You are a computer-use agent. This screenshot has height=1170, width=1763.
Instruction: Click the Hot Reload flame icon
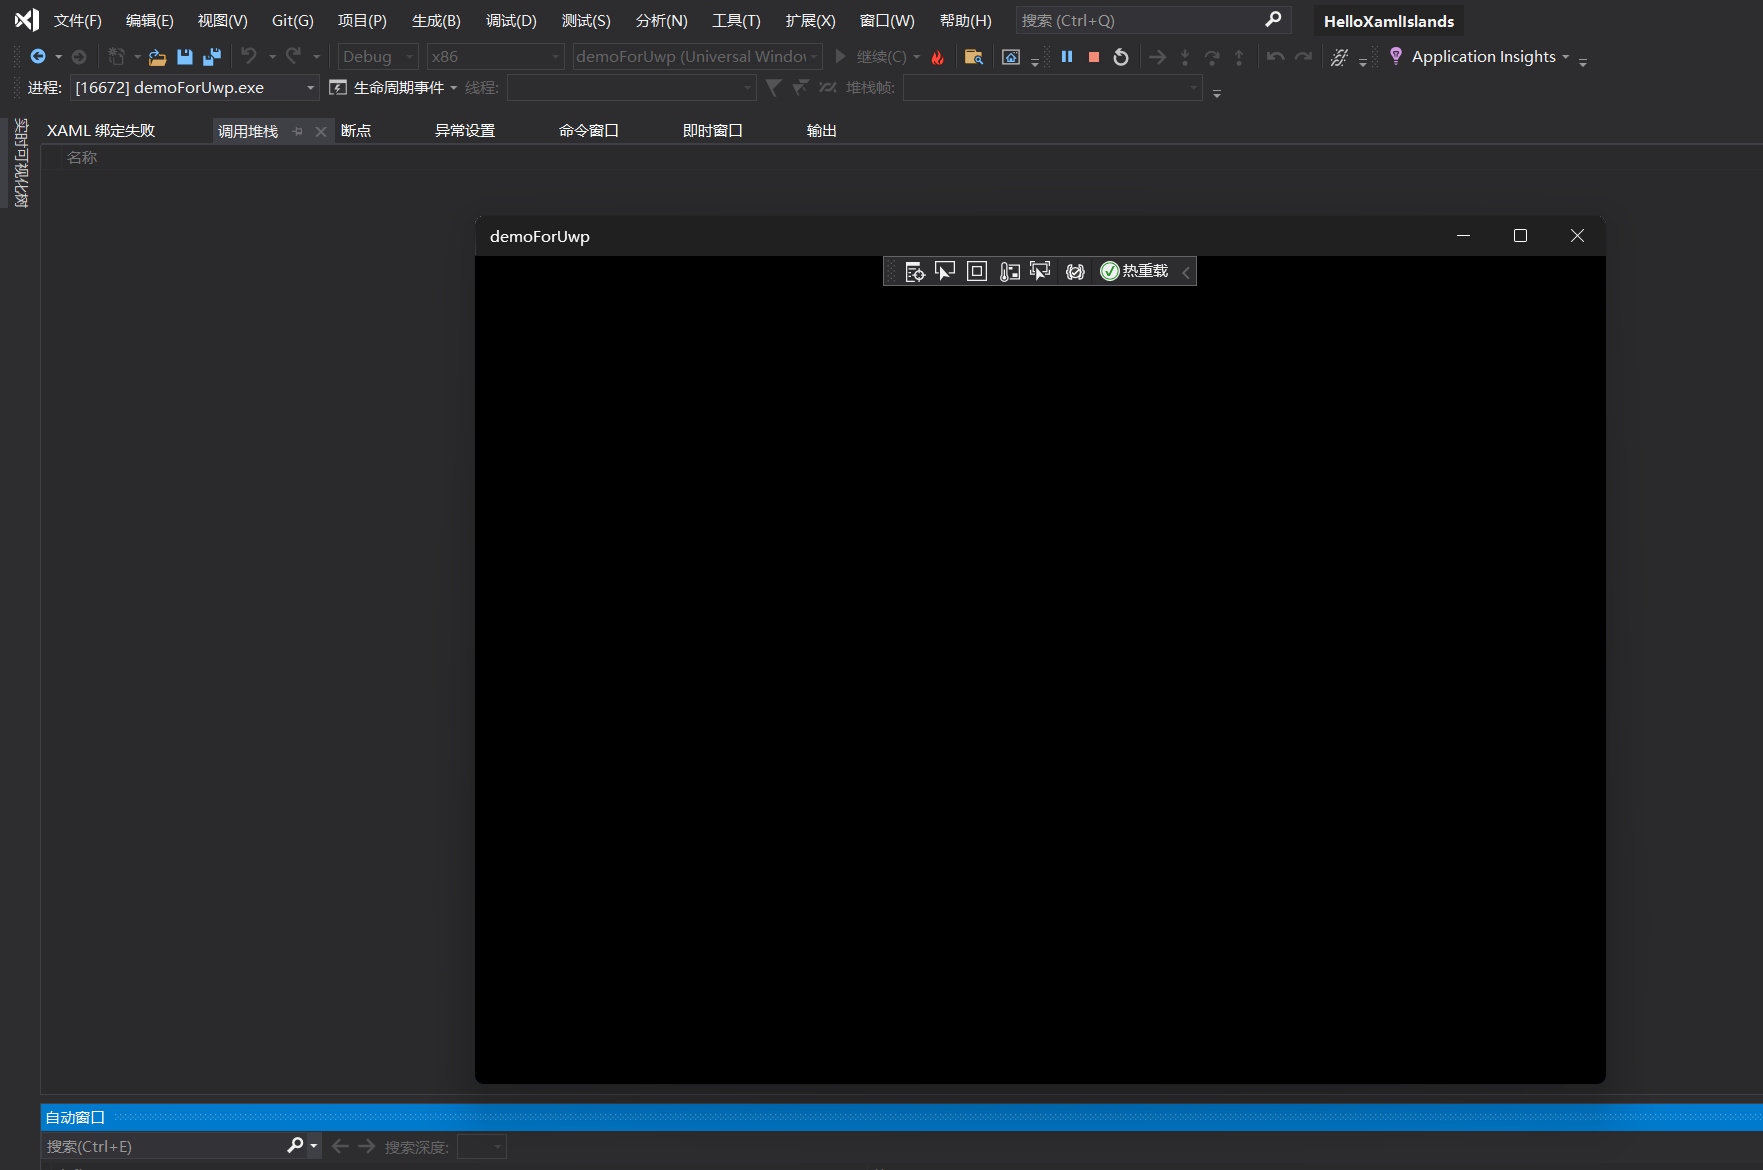click(x=937, y=57)
